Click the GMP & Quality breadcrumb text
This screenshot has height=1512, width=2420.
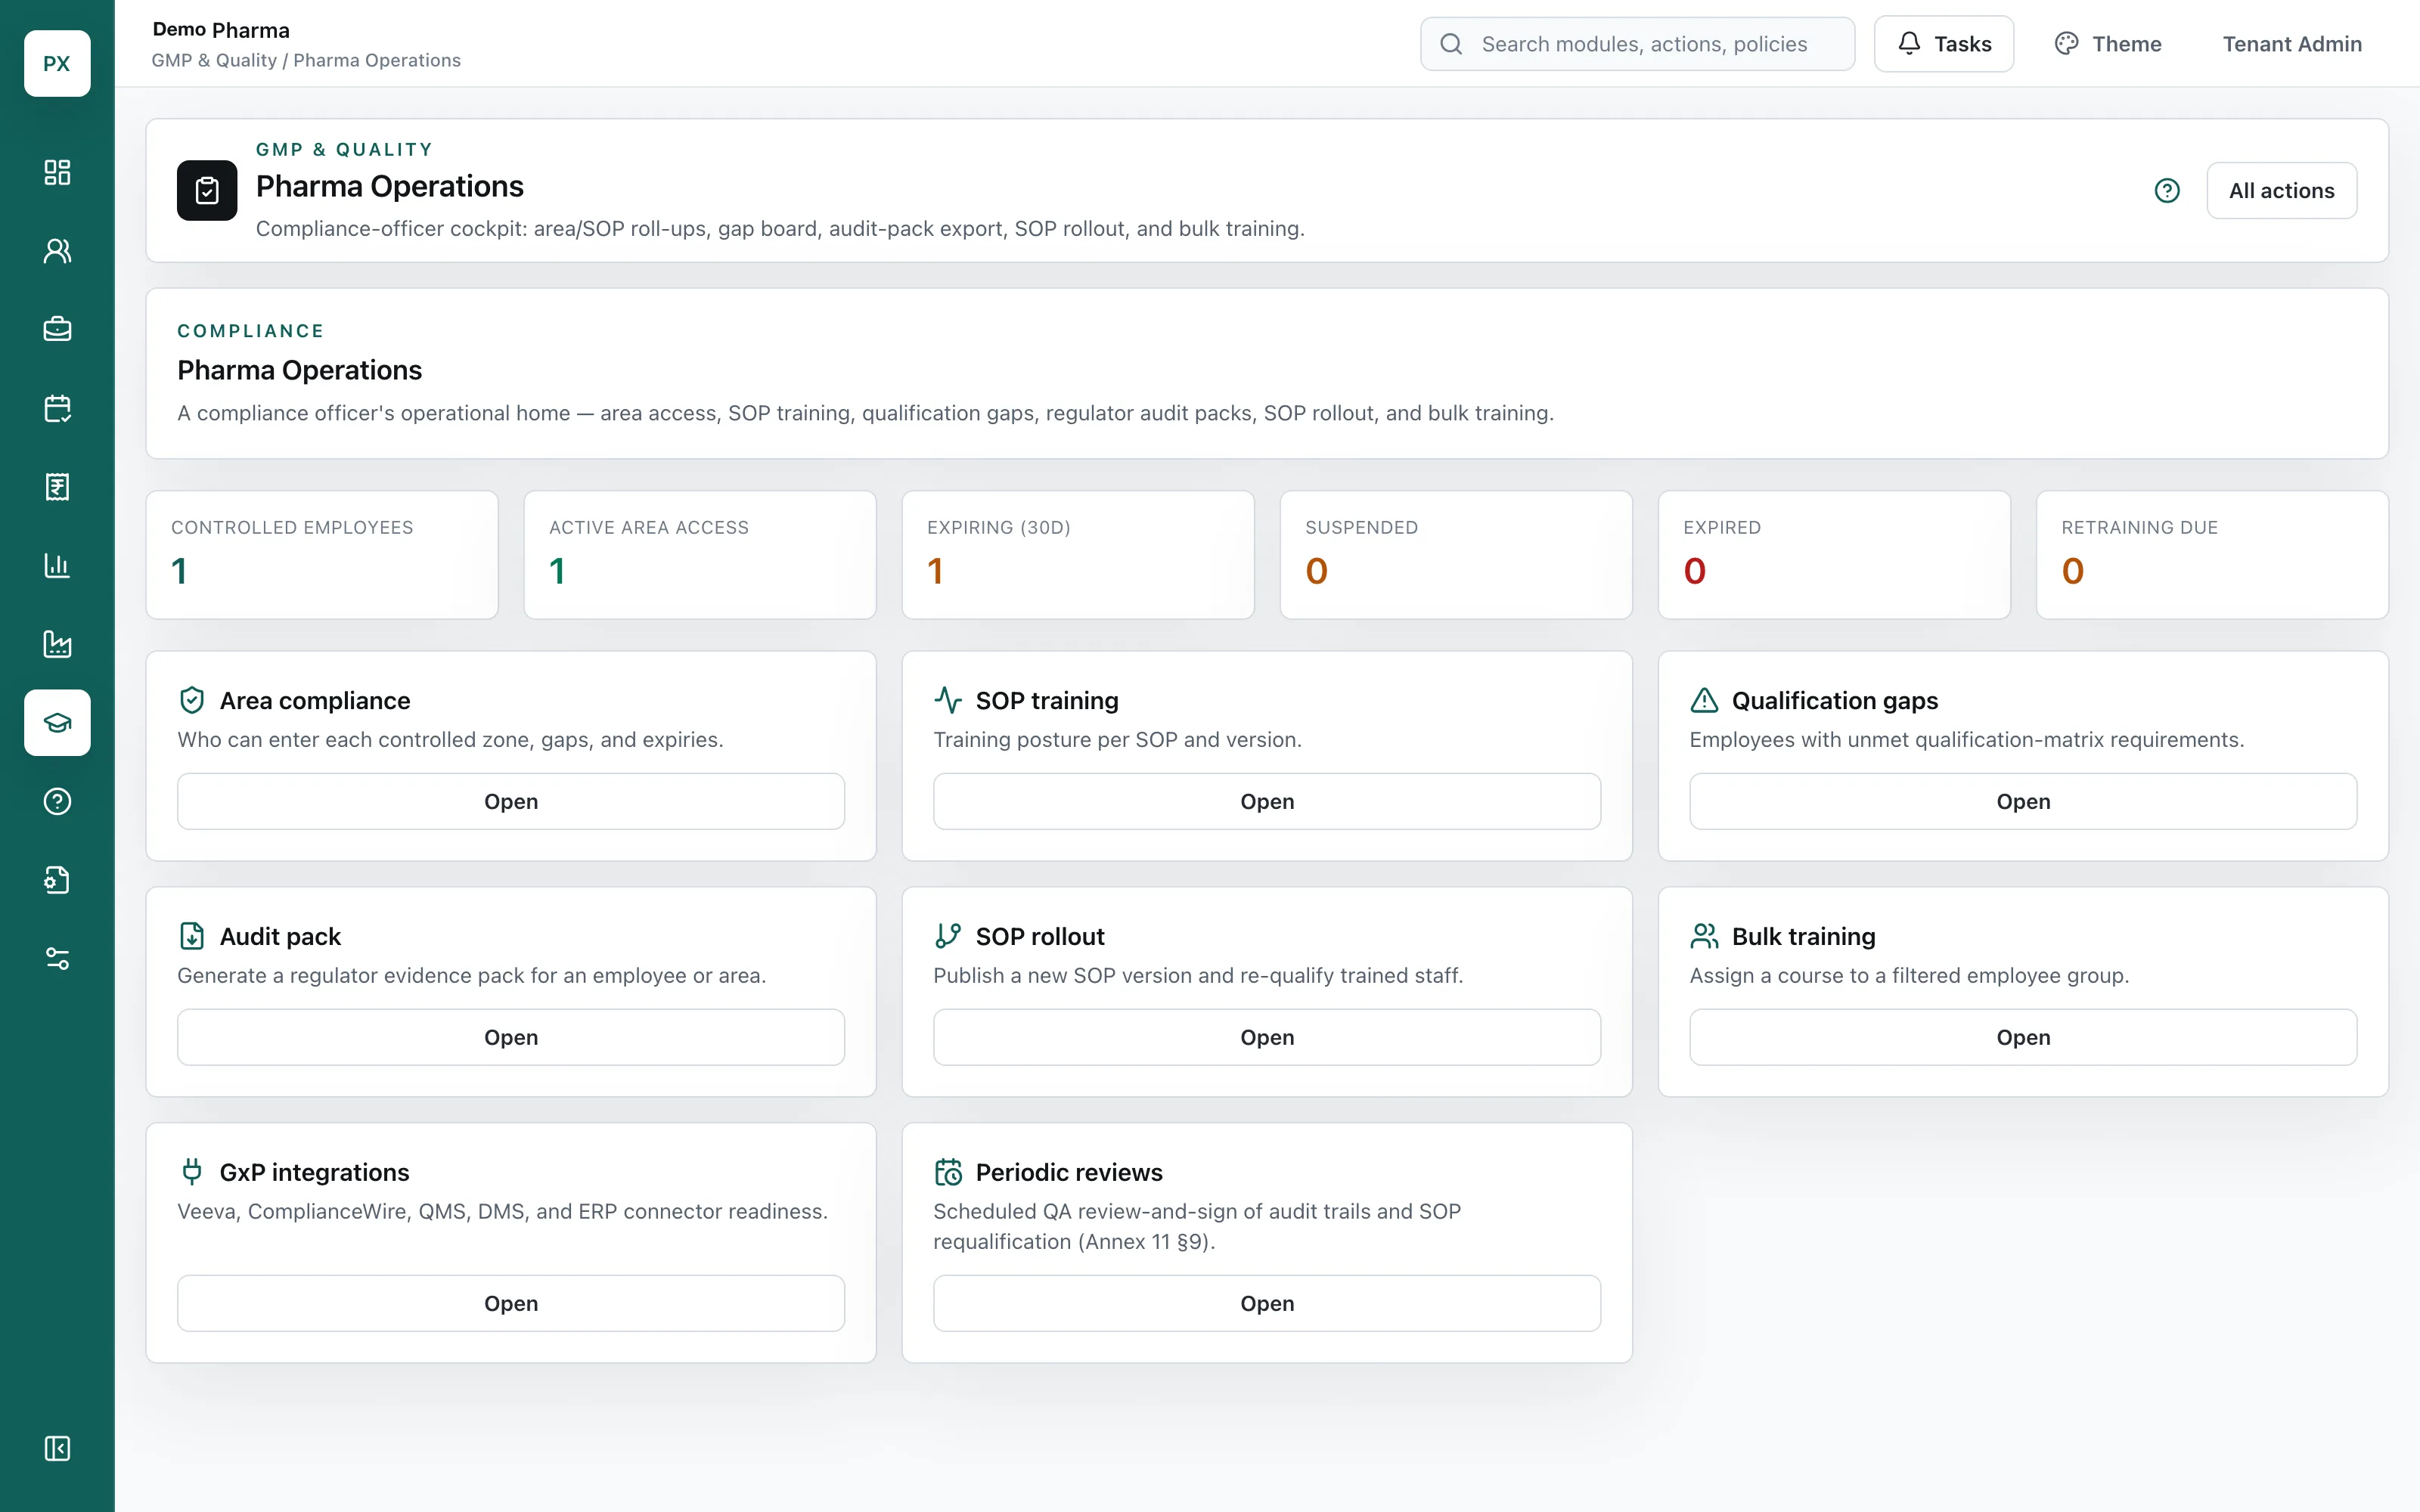214,60
